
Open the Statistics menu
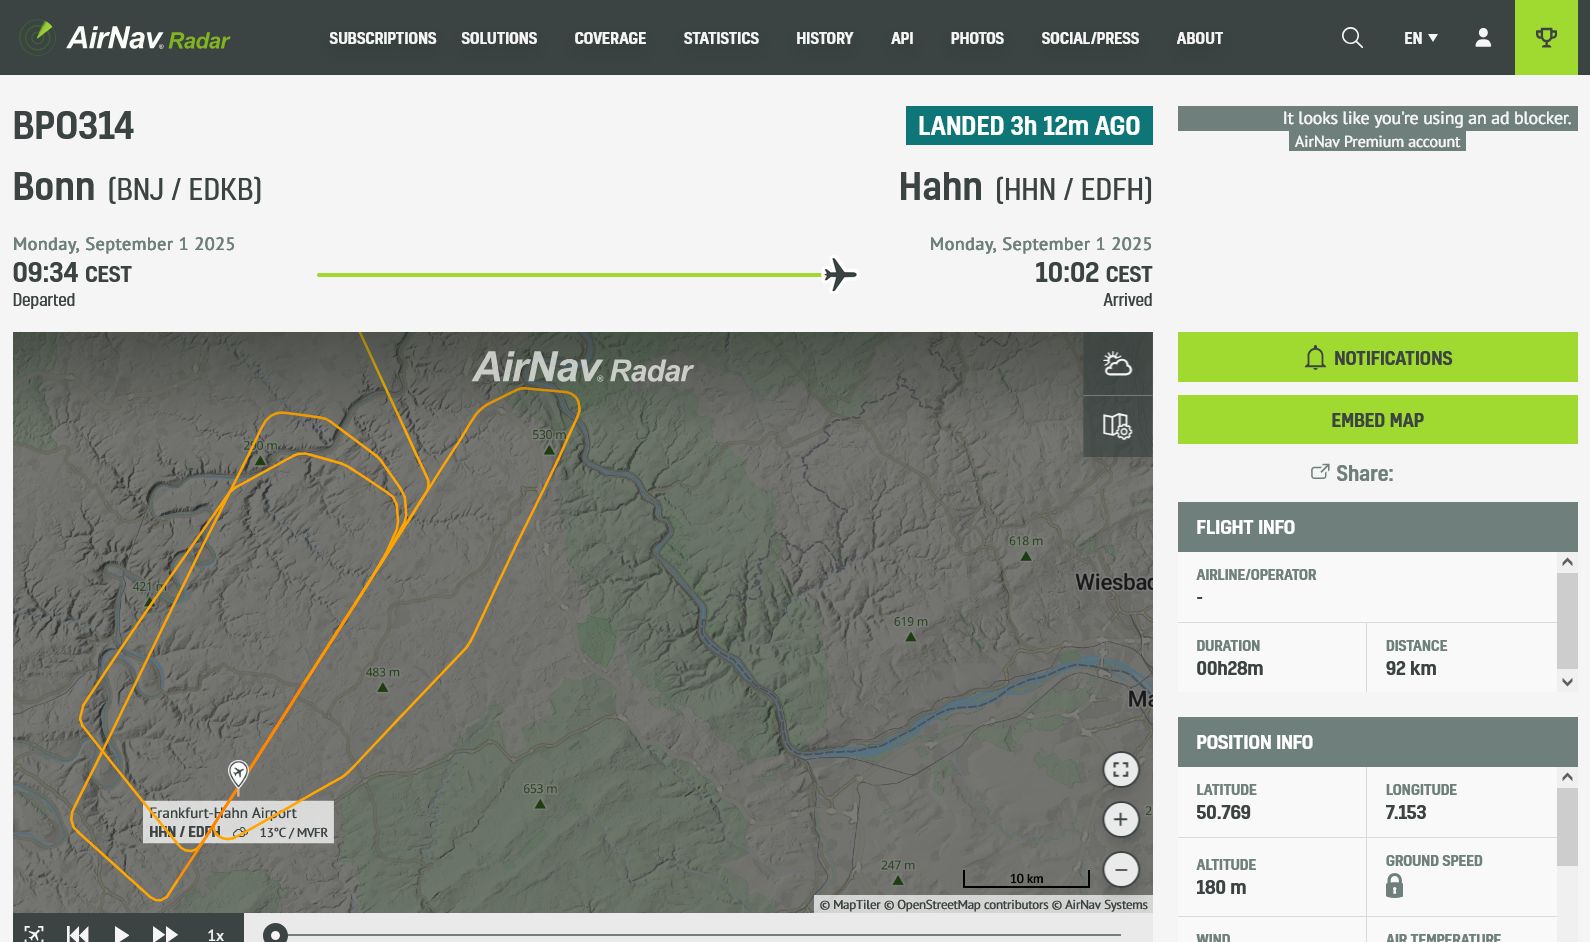[721, 38]
